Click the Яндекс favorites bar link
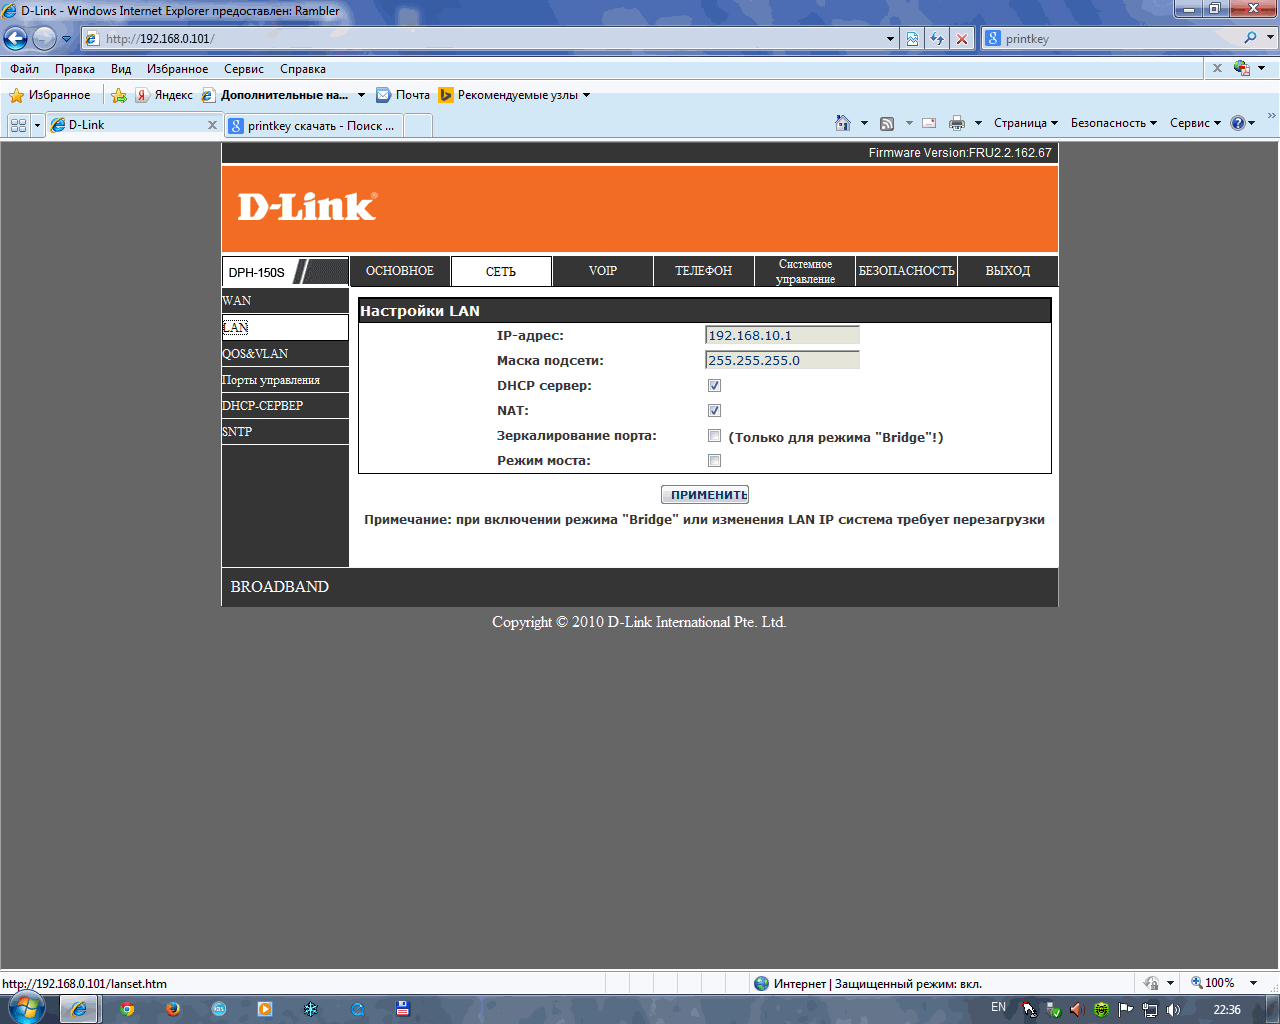This screenshot has height=1024, width=1280. tap(164, 95)
